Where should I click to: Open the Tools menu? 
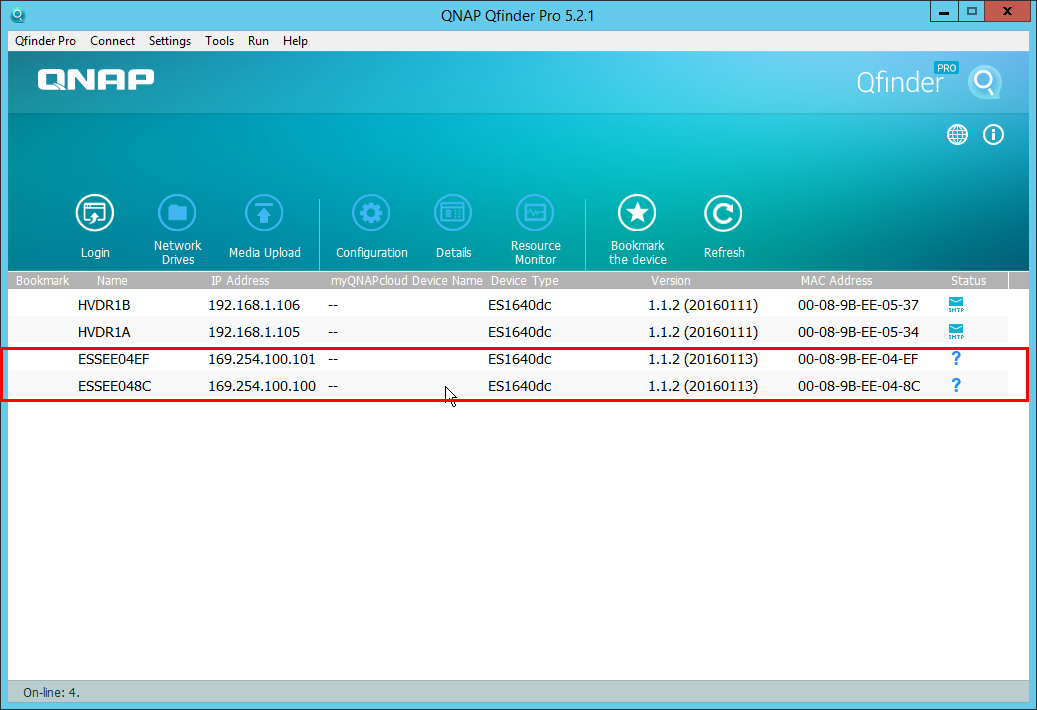[219, 41]
